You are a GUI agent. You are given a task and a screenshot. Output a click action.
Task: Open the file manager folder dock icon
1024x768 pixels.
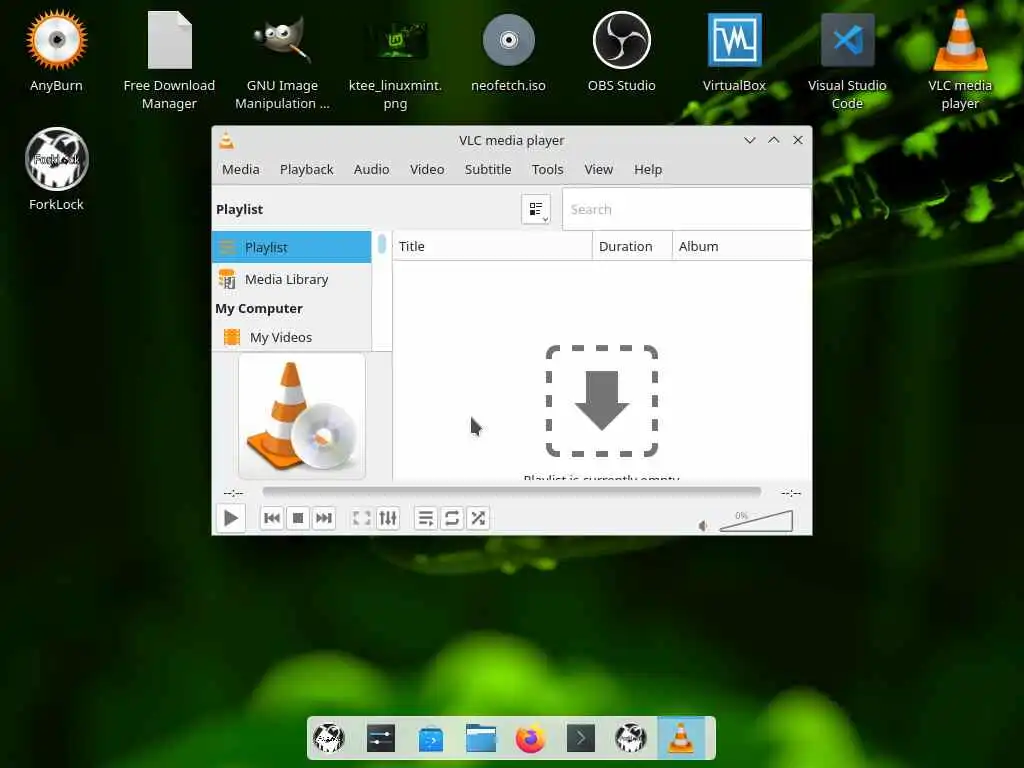pyautogui.click(x=481, y=739)
